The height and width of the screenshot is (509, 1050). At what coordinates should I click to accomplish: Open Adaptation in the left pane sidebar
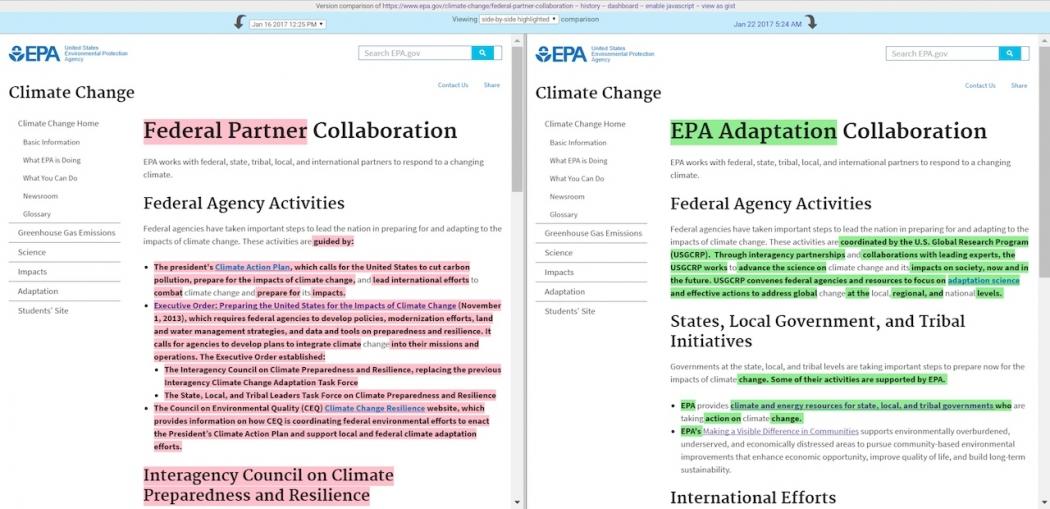38,291
